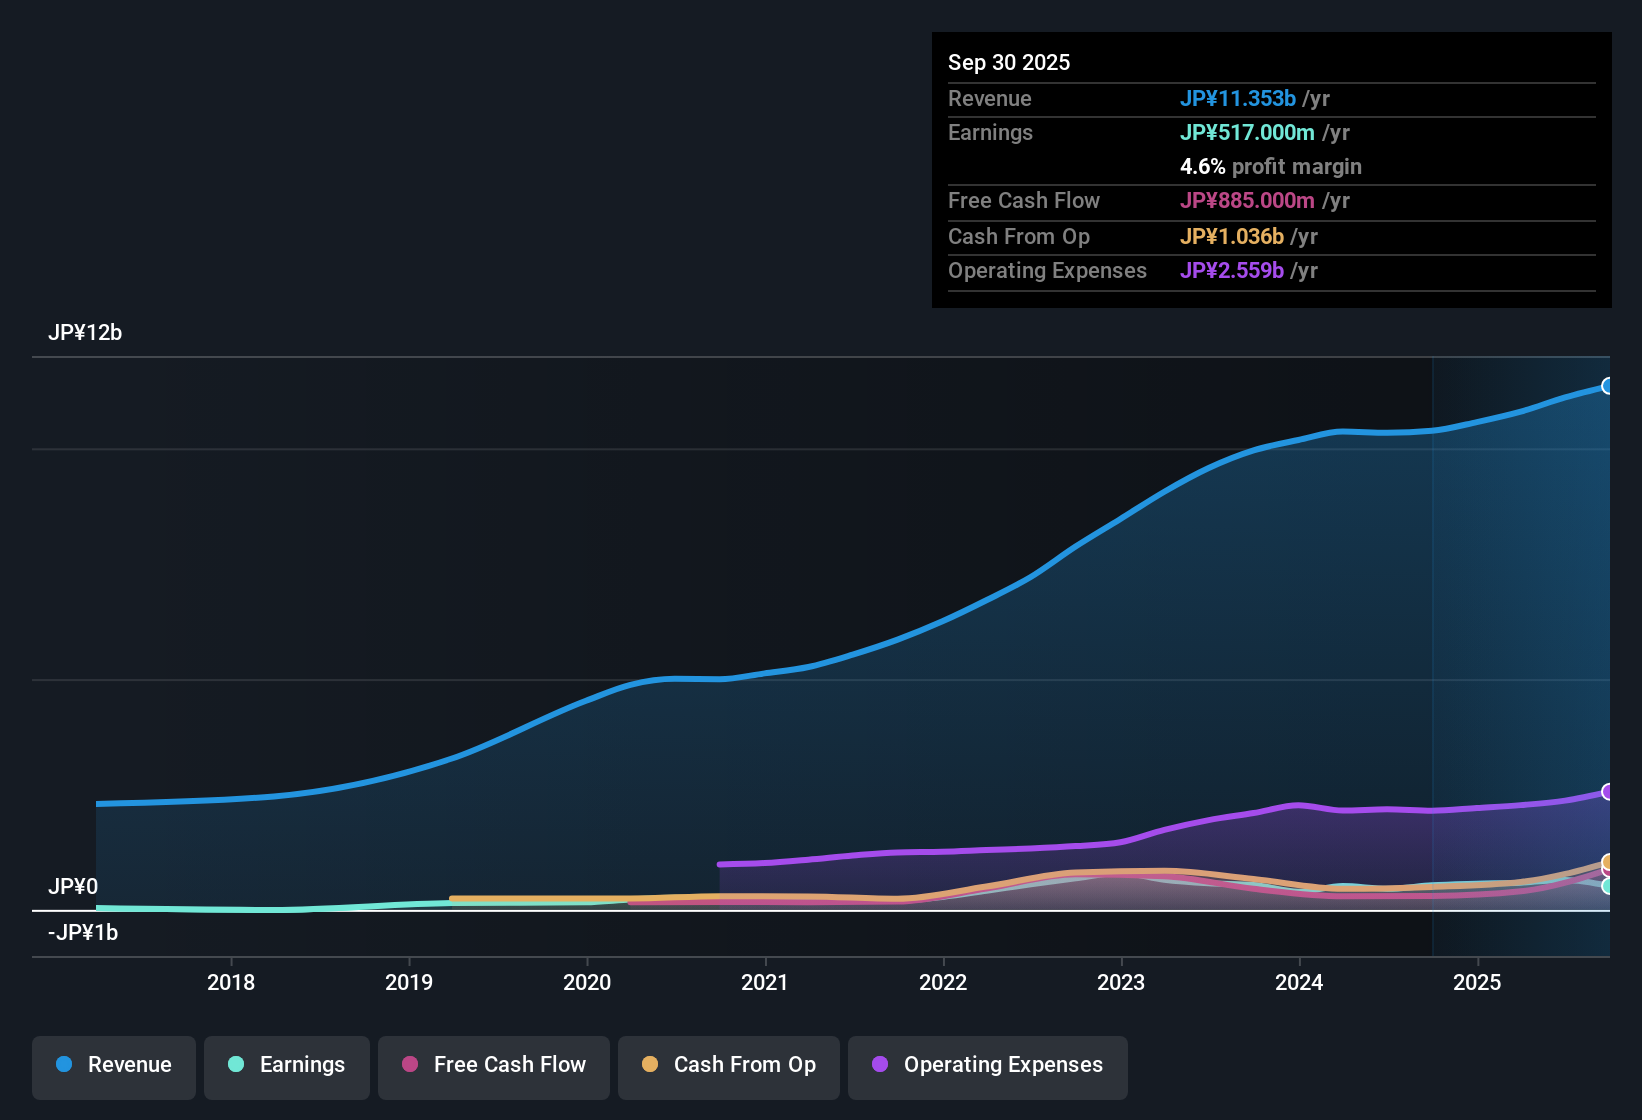This screenshot has width=1642, height=1120.
Task: Click the JP¥885.000m free cash flow value
Action: click(1248, 201)
